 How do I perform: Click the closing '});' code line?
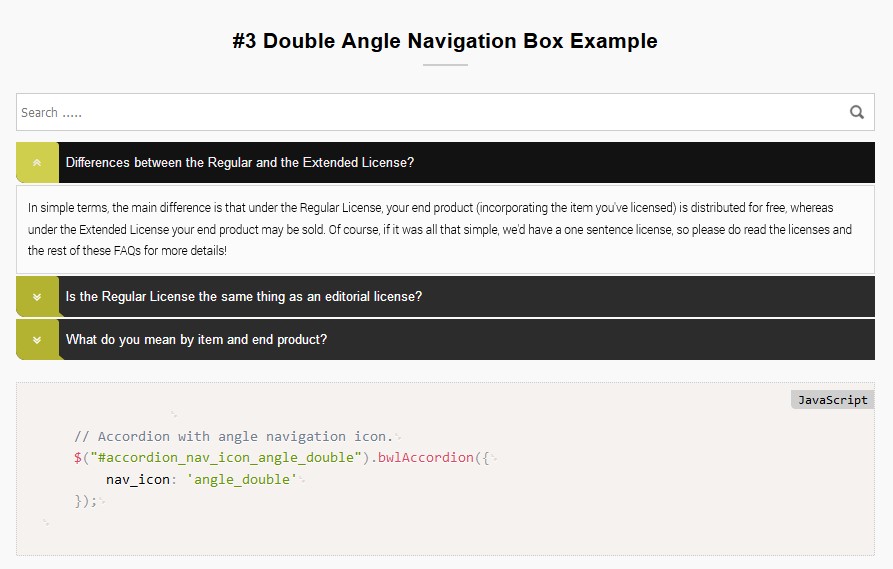pyautogui.click(x=86, y=501)
